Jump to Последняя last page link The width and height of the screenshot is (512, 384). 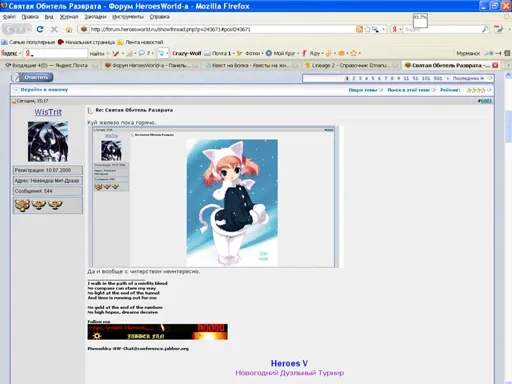tap(468, 78)
